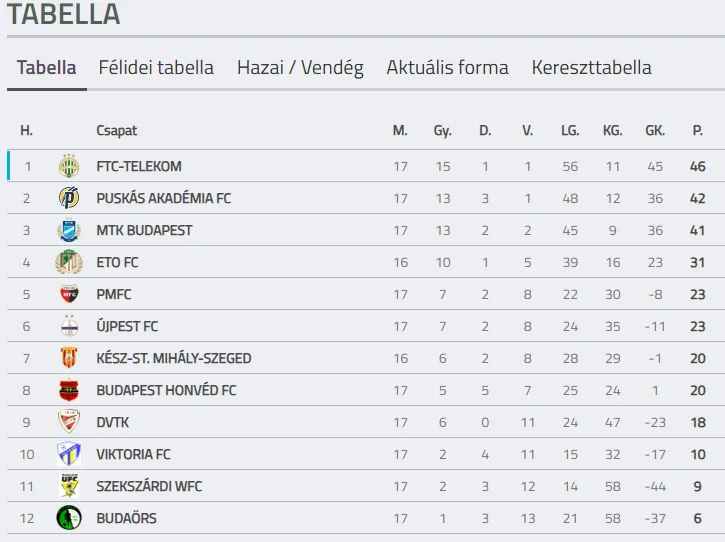The width and height of the screenshot is (725, 542).
Task: Select the Kereszttabella tab
Action: click(x=591, y=68)
